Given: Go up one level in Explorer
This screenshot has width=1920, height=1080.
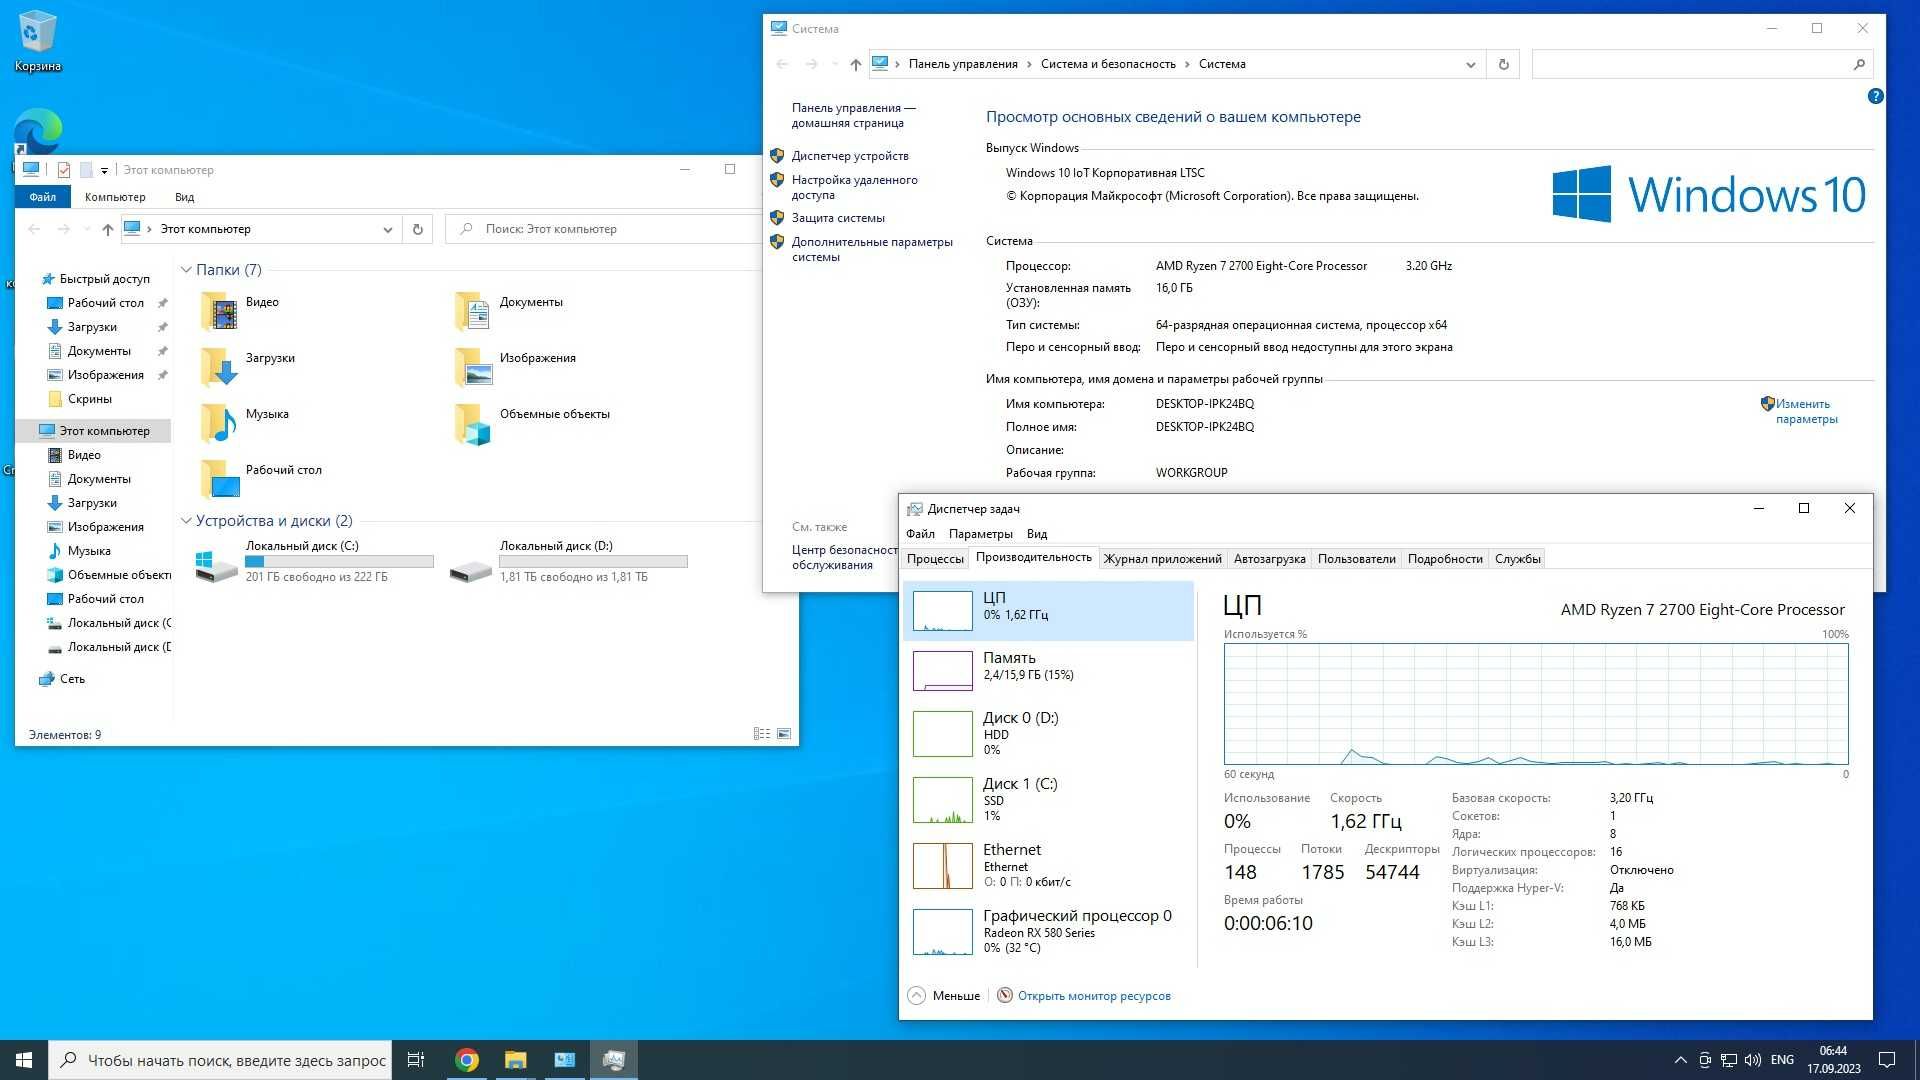Looking at the screenshot, I should click(x=107, y=229).
